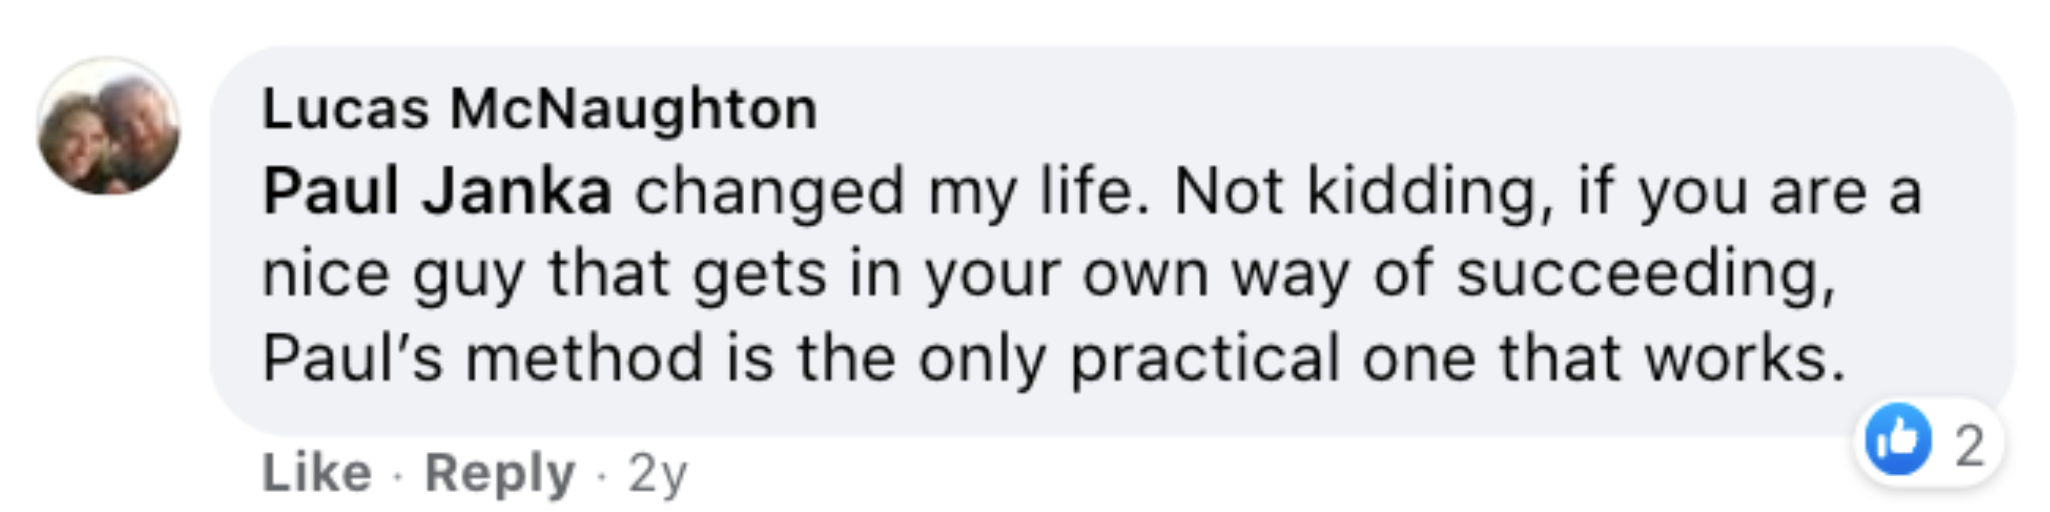The image size is (2050, 512).
Task: Open Lucas McNaughton's profile picture
Action: pos(108,127)
